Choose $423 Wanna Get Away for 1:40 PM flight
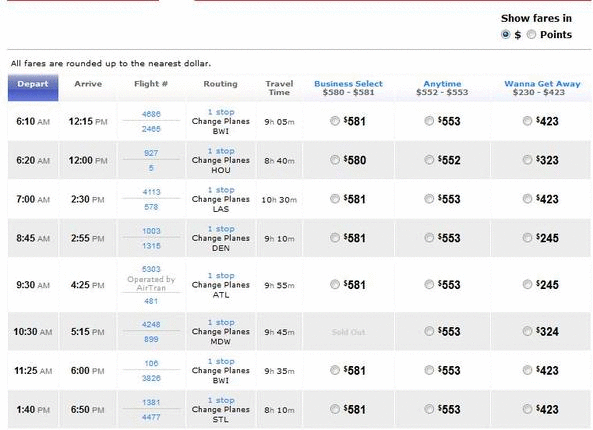This screenshot has width=593, height=430. point(527,409)
